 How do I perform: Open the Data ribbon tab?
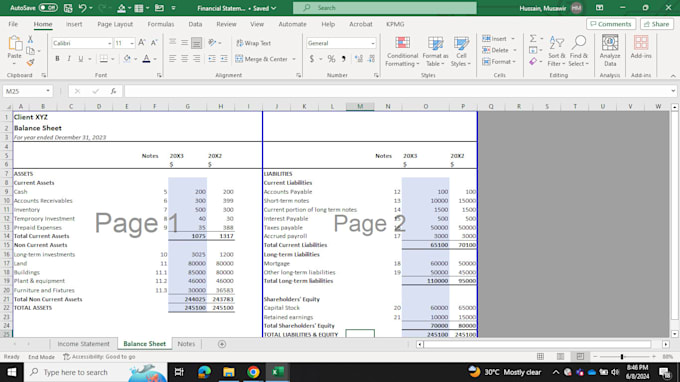click(x=195, y=24)
